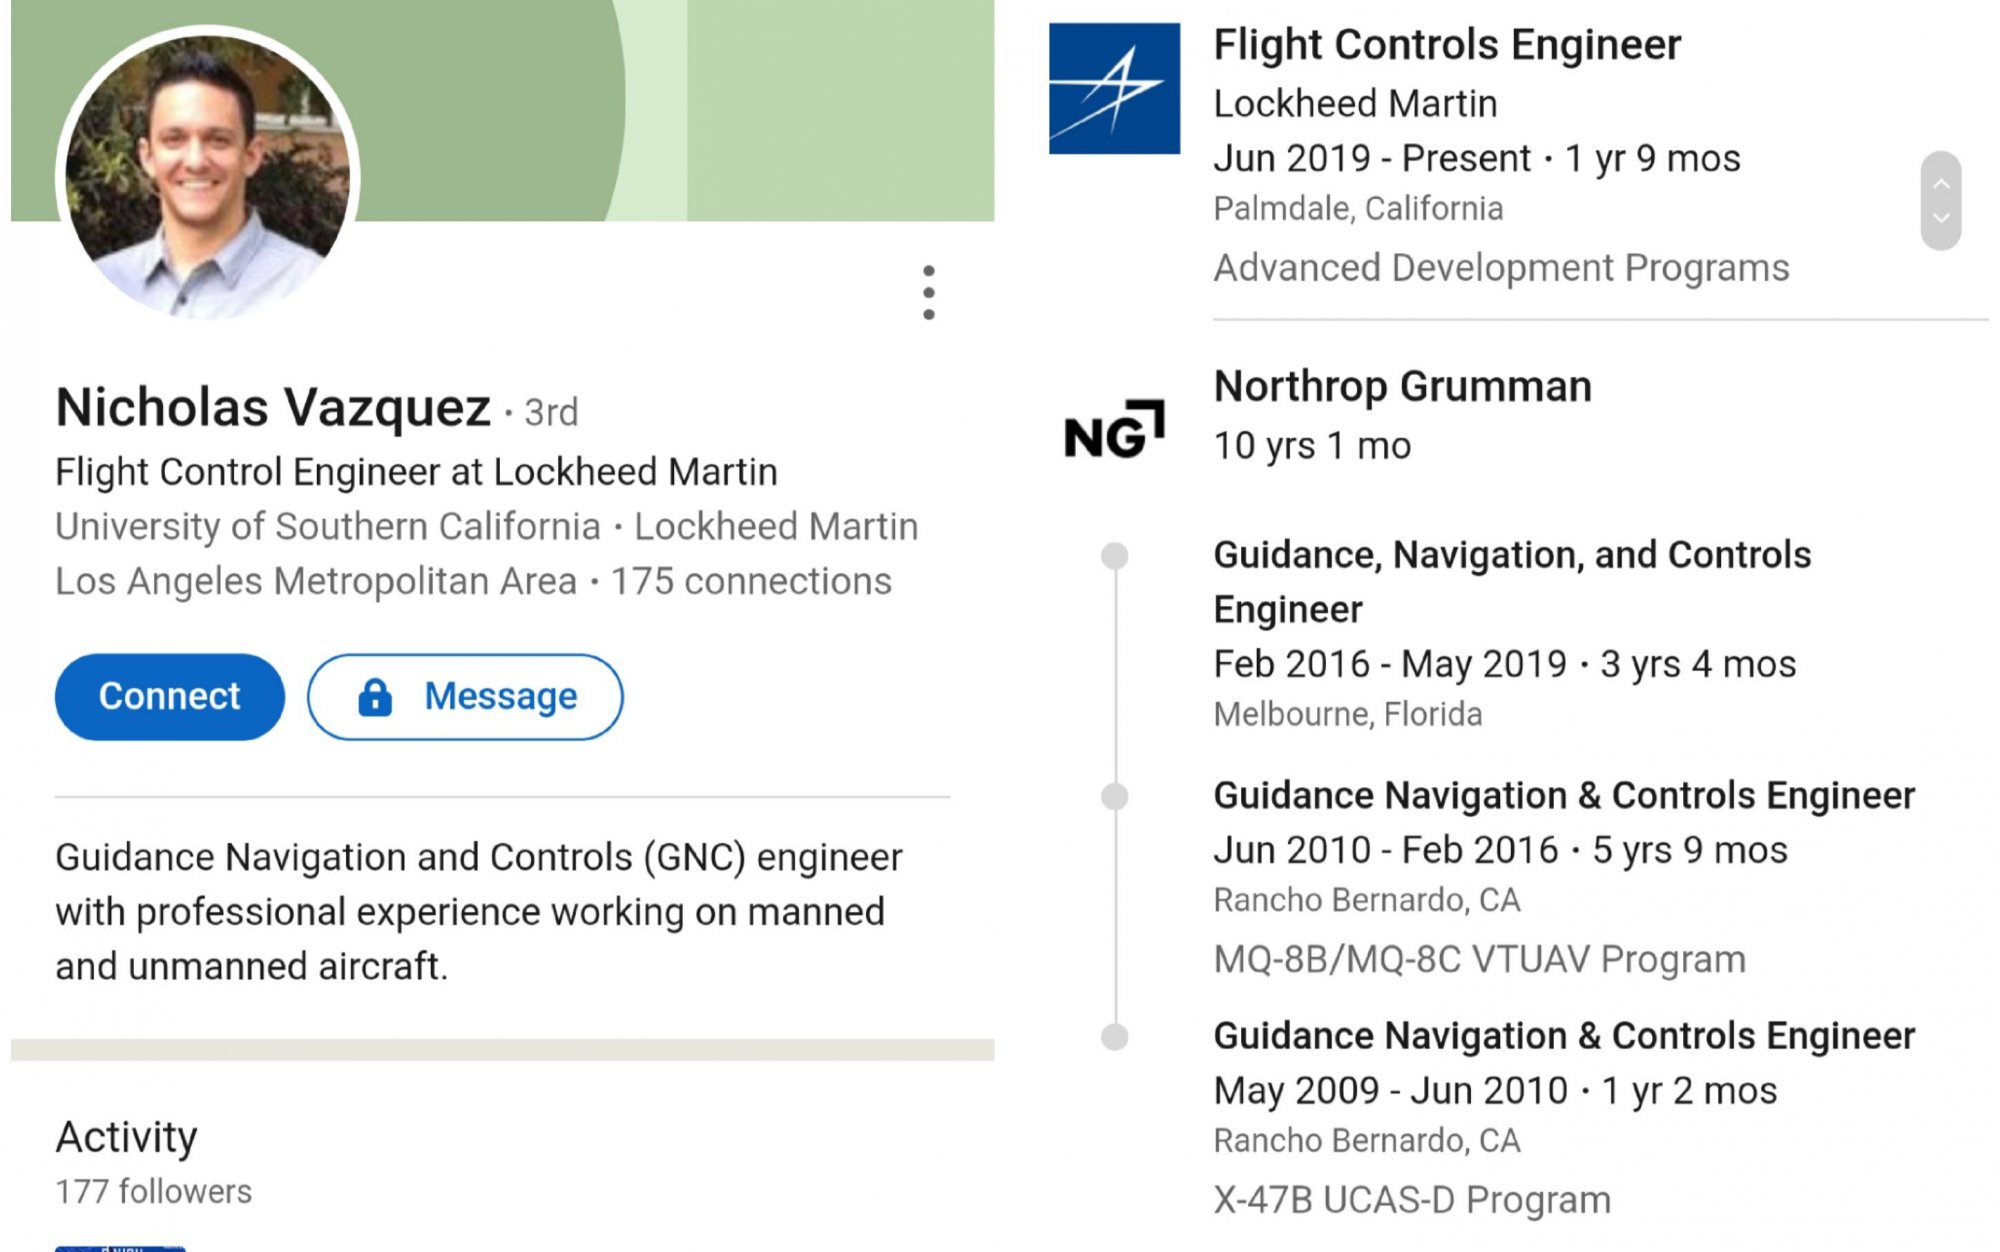The width and height of the screenshot is (2000, 1252).
Task: Open Lockheed Martin link under headline
Action: (776, 527)
